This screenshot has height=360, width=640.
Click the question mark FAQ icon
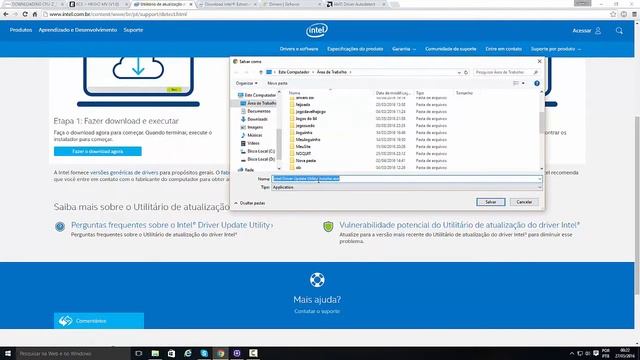pos(60,227)
